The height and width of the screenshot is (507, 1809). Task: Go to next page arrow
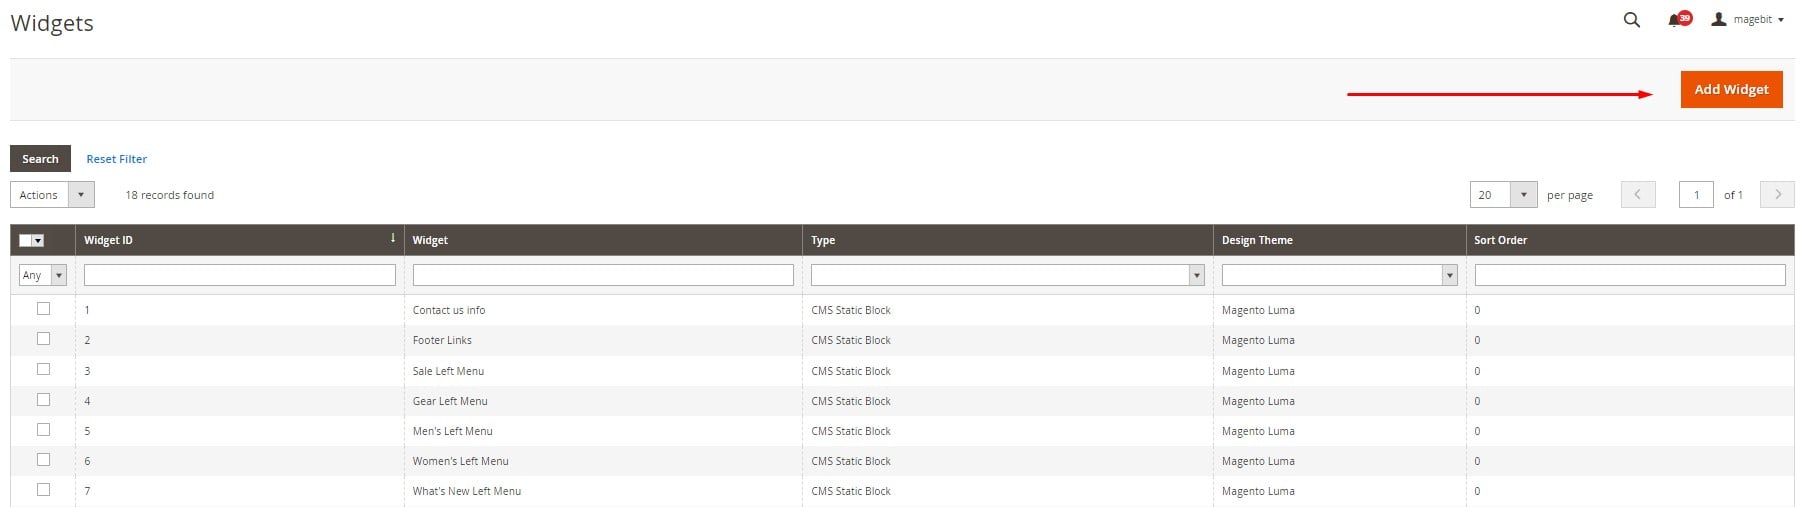(x=1777, y=195)
